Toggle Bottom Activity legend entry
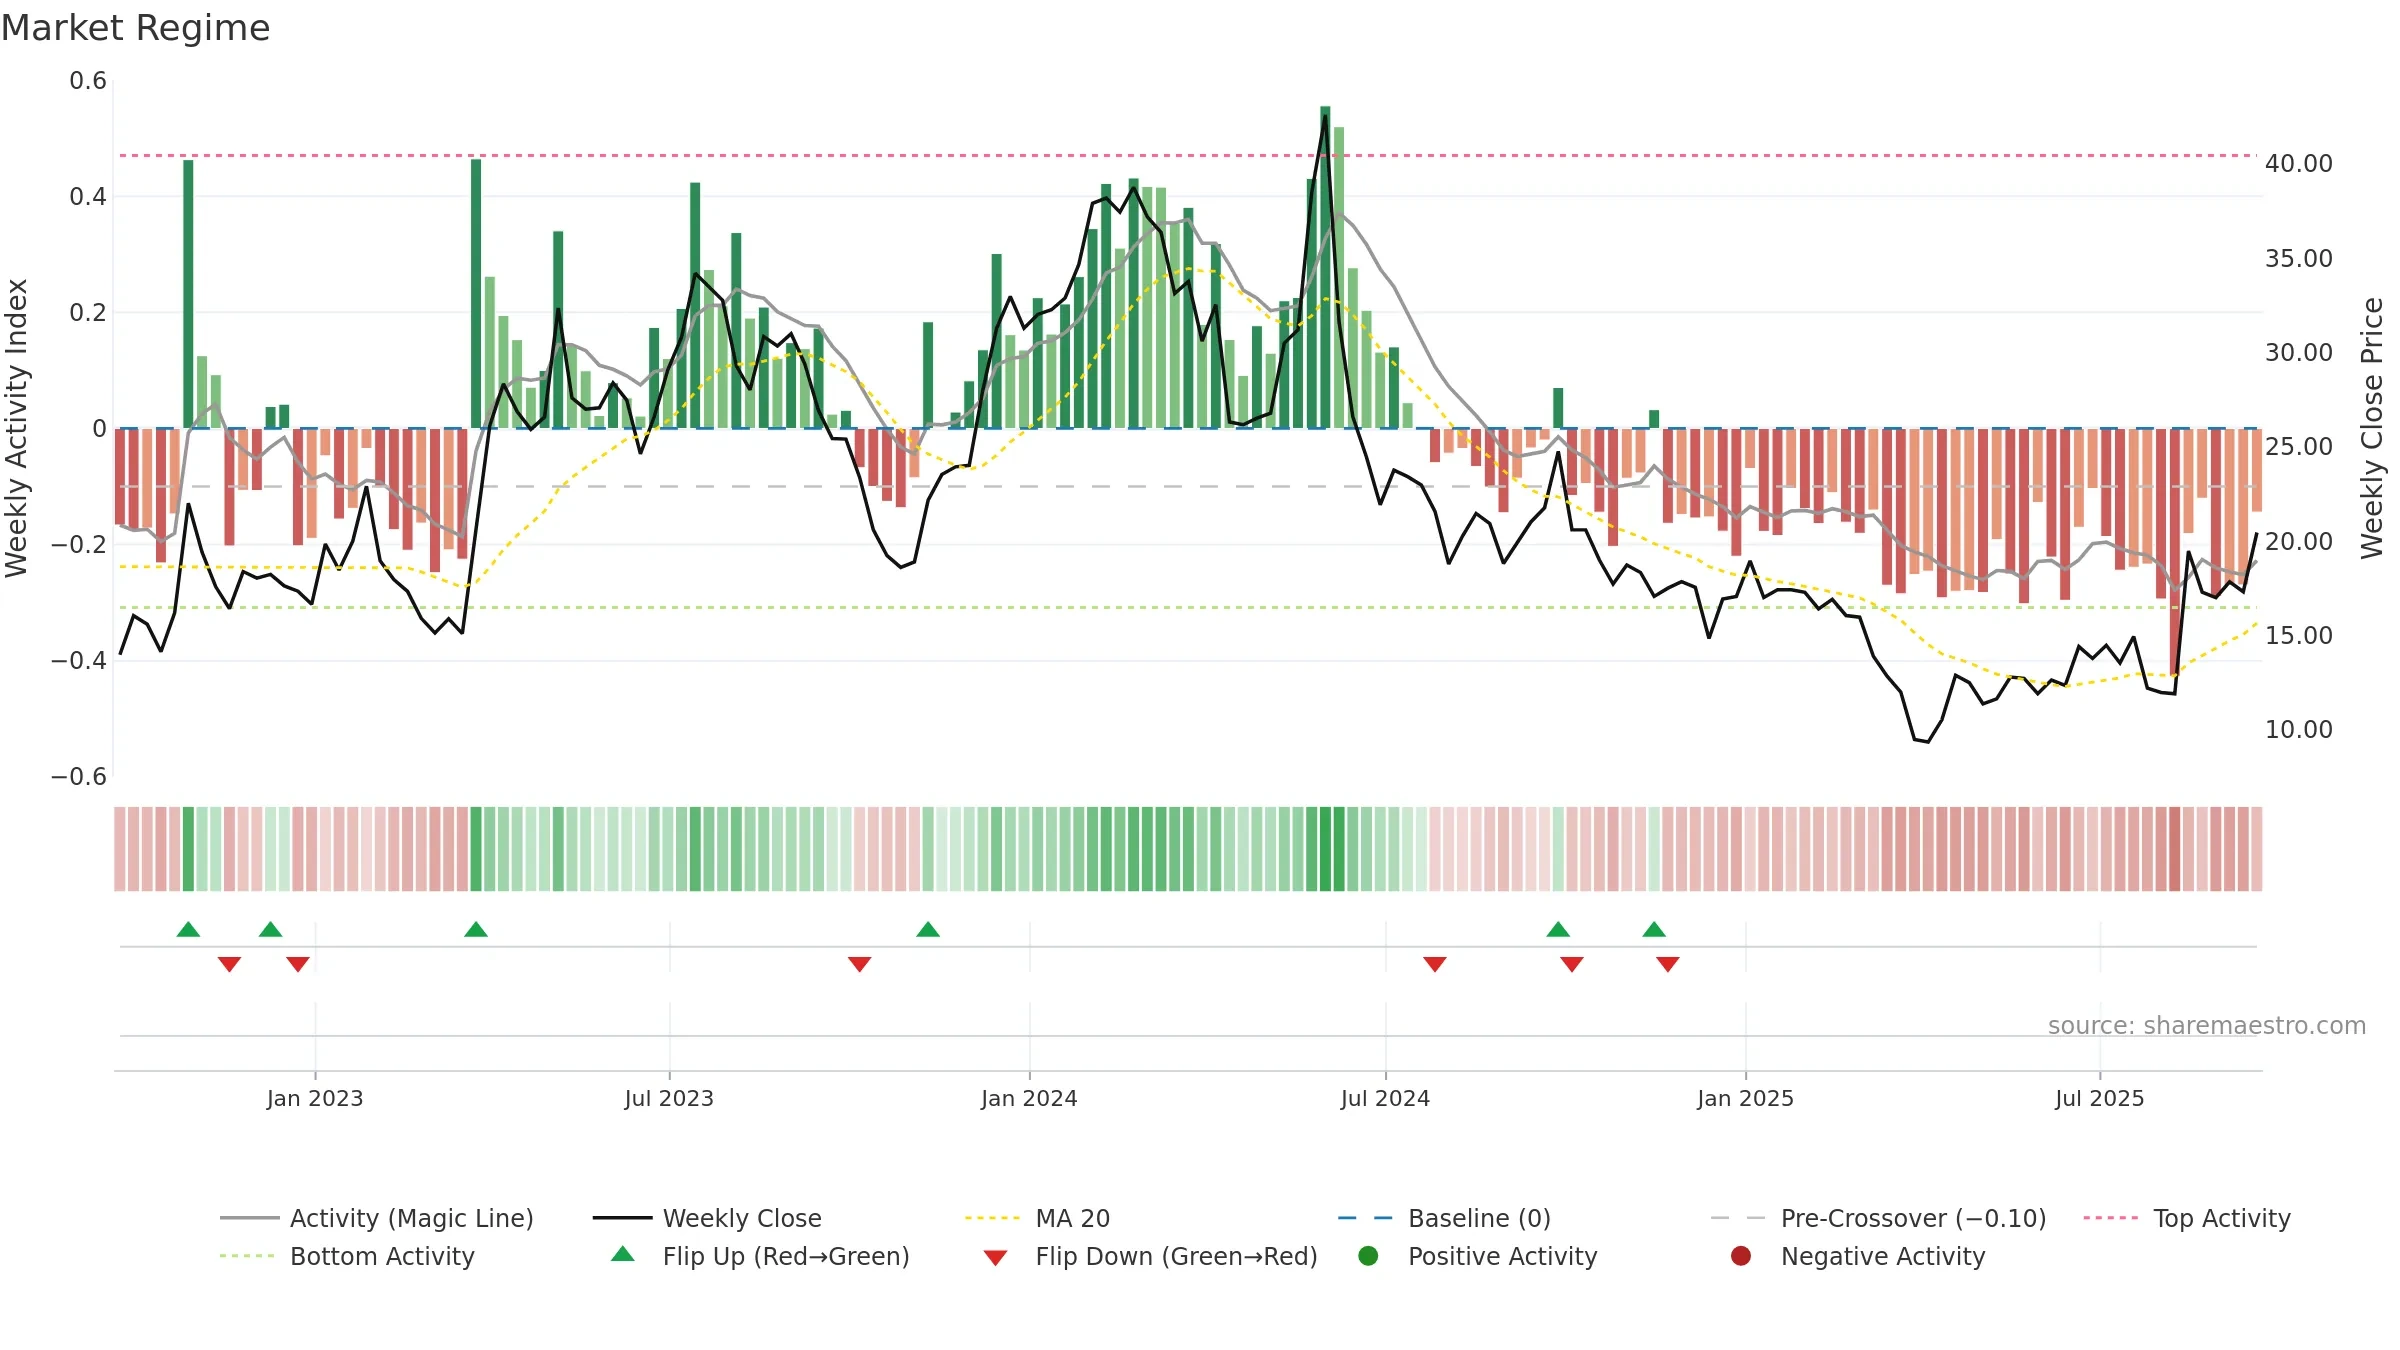This screenshot has height=1350, width=2400. [x=347, y=1256]
